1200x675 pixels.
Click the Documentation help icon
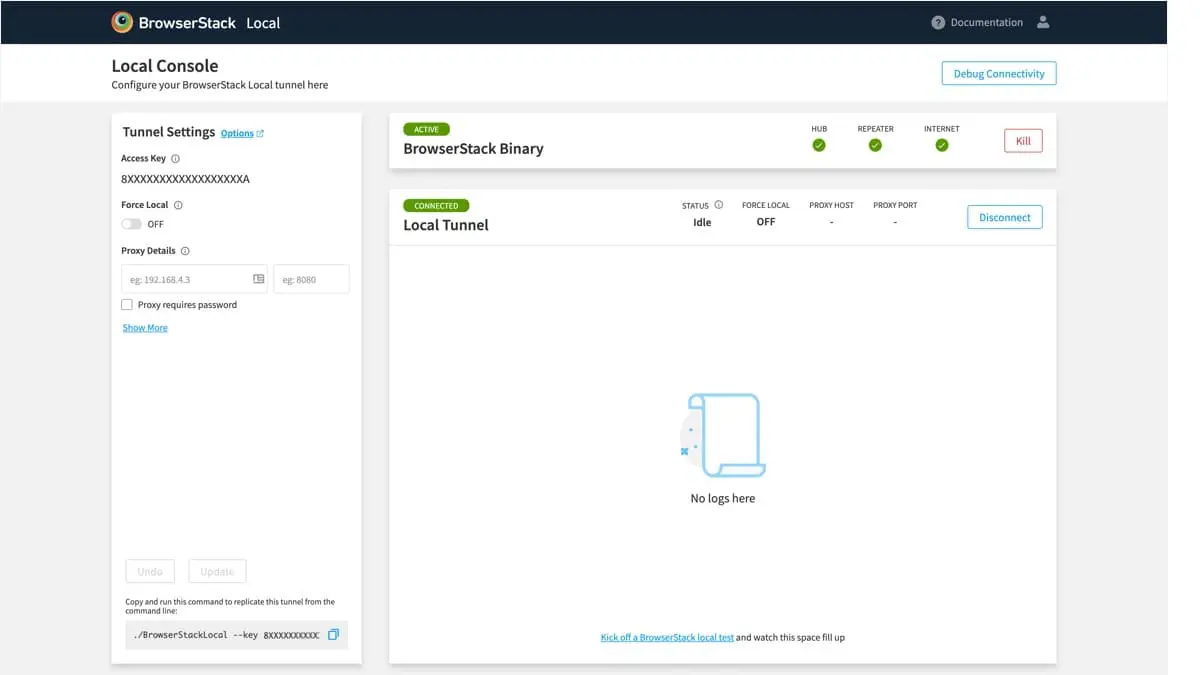[937, 22]
